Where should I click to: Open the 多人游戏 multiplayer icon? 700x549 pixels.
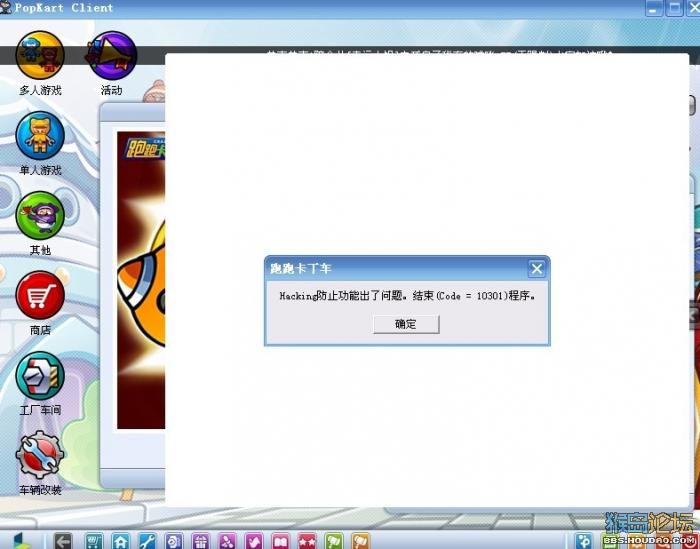[x=40, y=56]
